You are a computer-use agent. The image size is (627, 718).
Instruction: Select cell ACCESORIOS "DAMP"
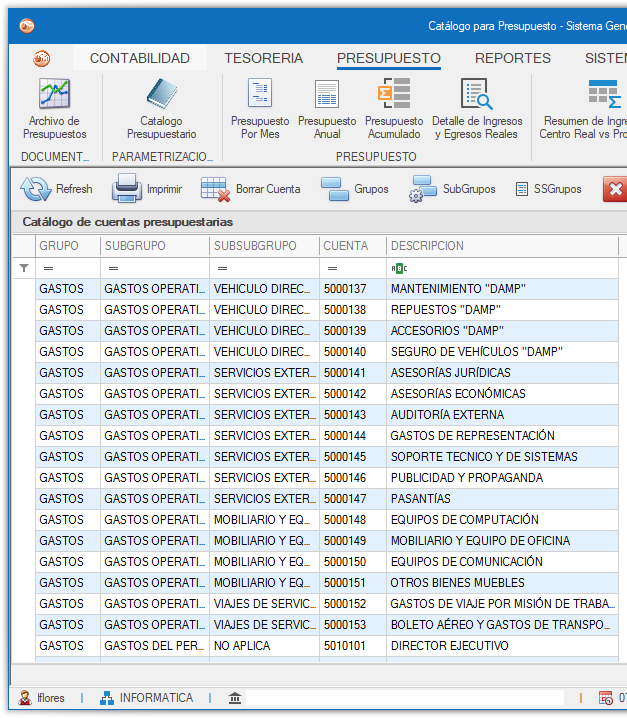tap(502, 331)
